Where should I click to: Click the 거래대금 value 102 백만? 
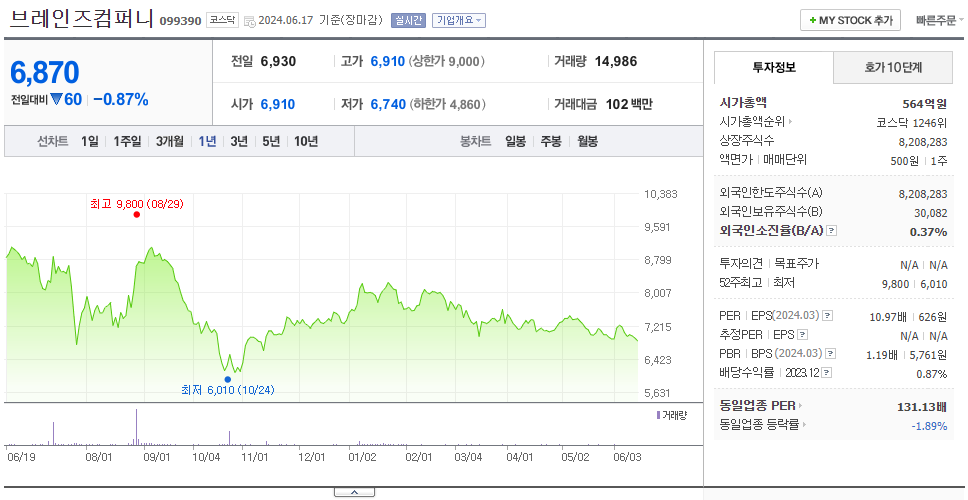629,104
